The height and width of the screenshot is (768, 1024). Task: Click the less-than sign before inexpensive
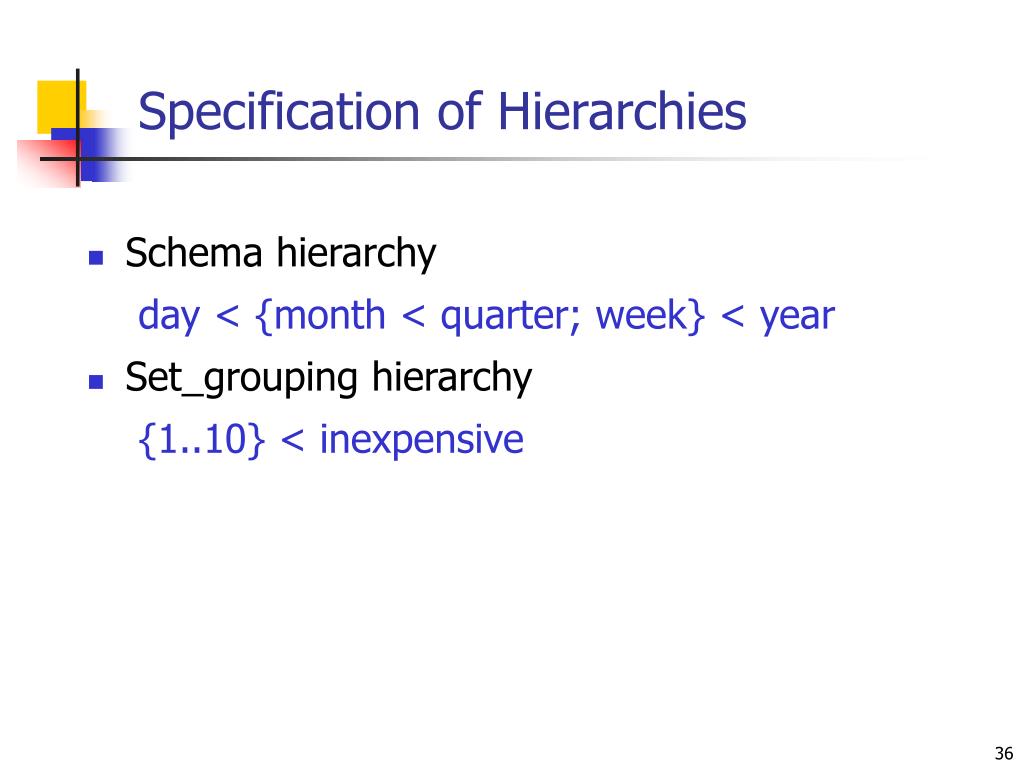292,441
